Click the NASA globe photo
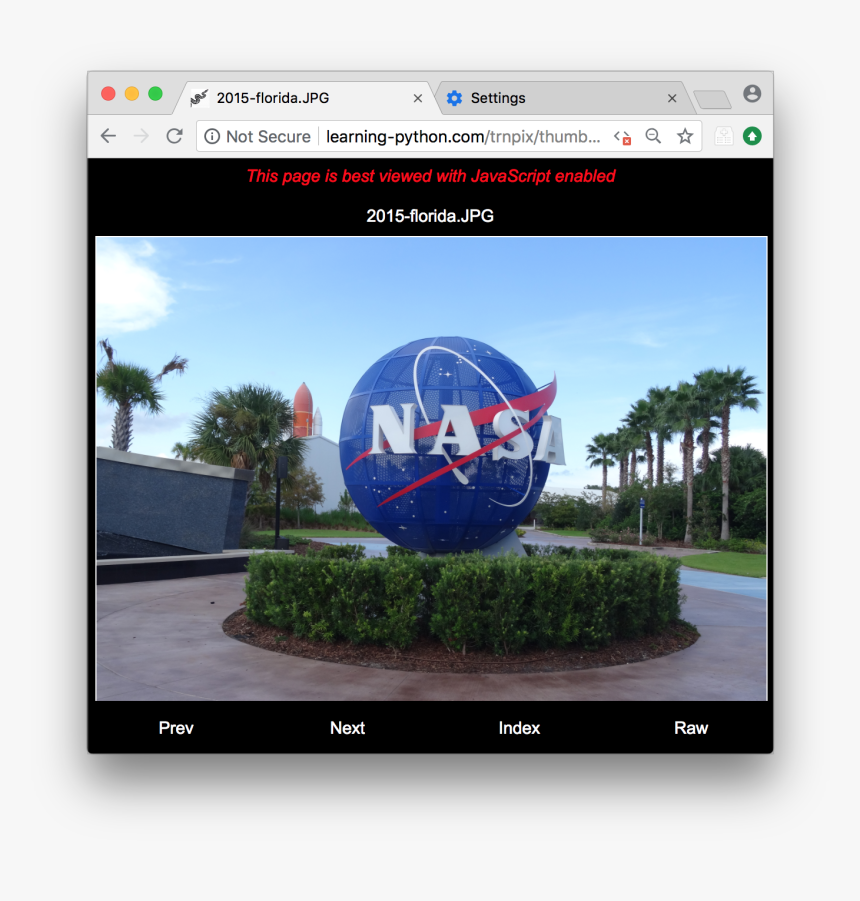The height and width of the screenshot is (901, 860). 431,468
